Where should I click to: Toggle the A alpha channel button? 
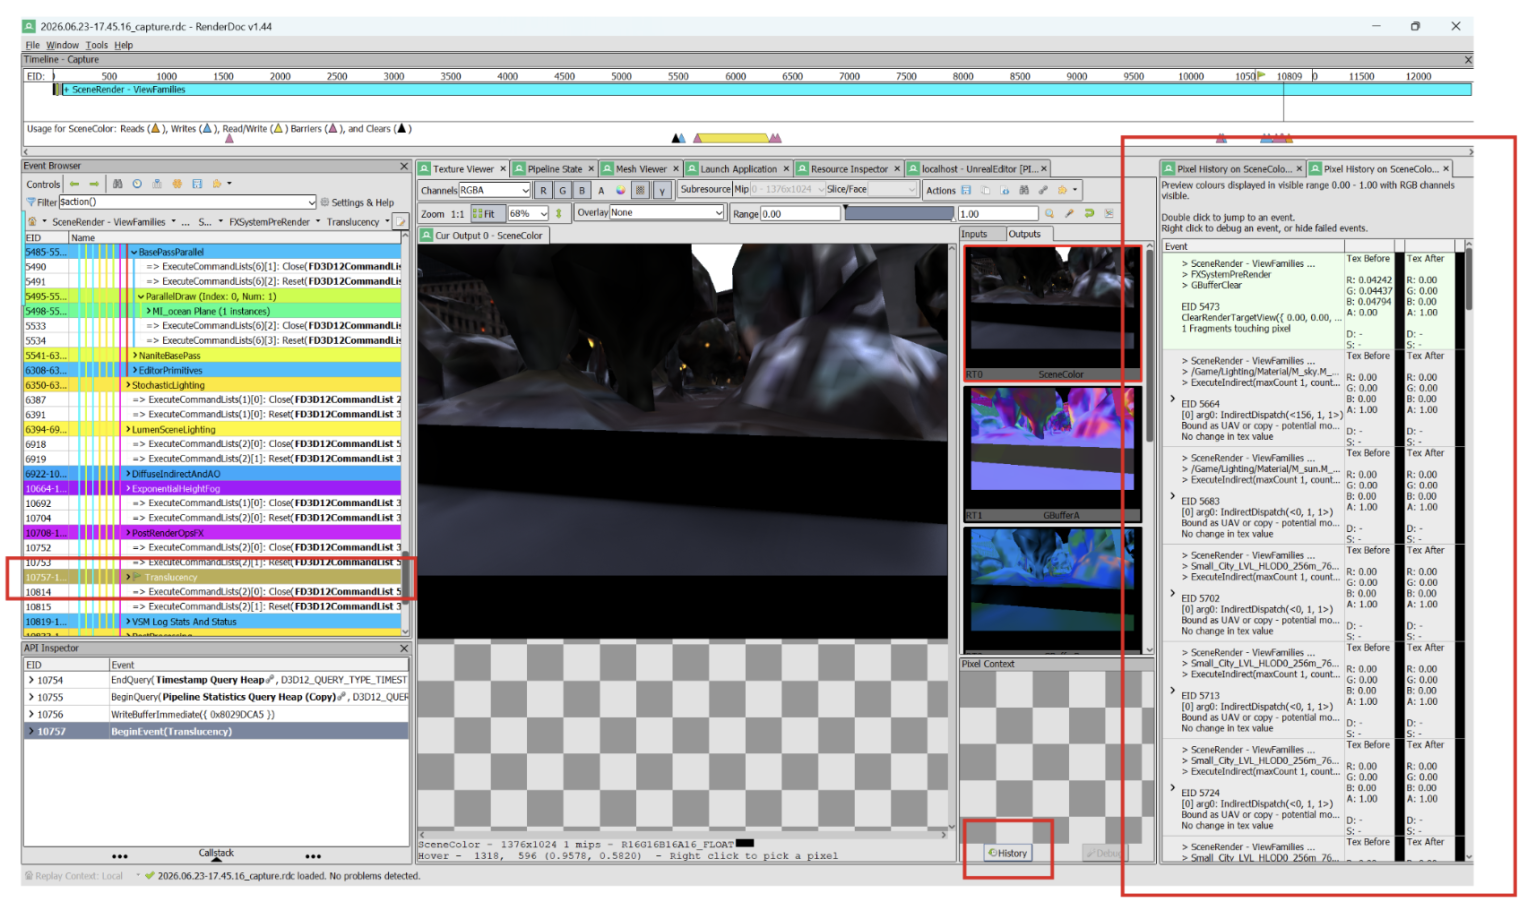[x=601, y=190]
